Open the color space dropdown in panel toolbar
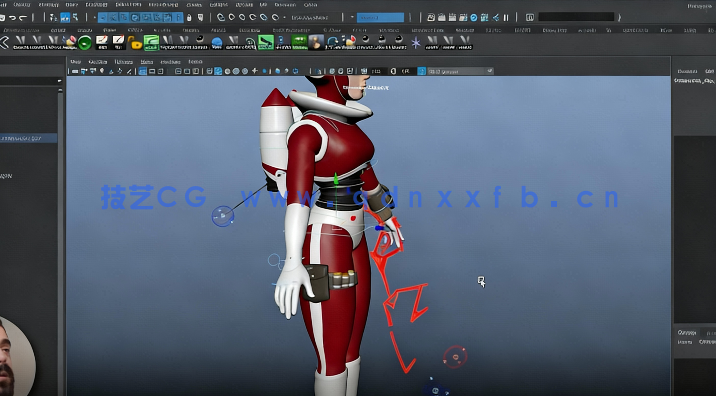The width and height of the screenshot is (716, 396). click(460, 71)
